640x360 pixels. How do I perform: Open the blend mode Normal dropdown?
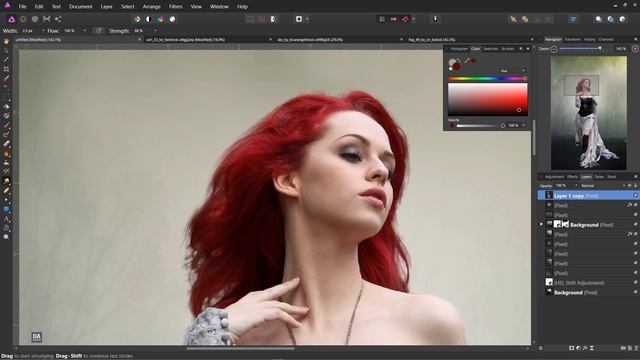pos(602,186)
